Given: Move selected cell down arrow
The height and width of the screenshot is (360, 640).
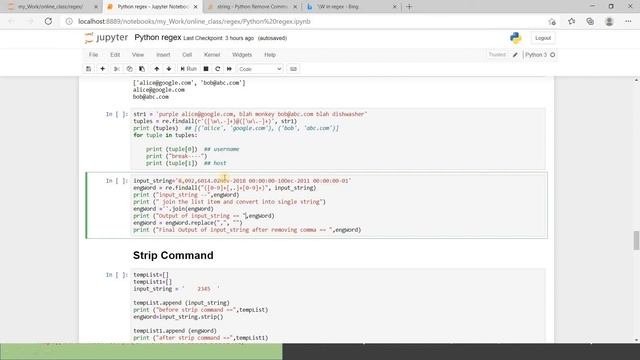Looking at the screenshot, I should 169,69.
